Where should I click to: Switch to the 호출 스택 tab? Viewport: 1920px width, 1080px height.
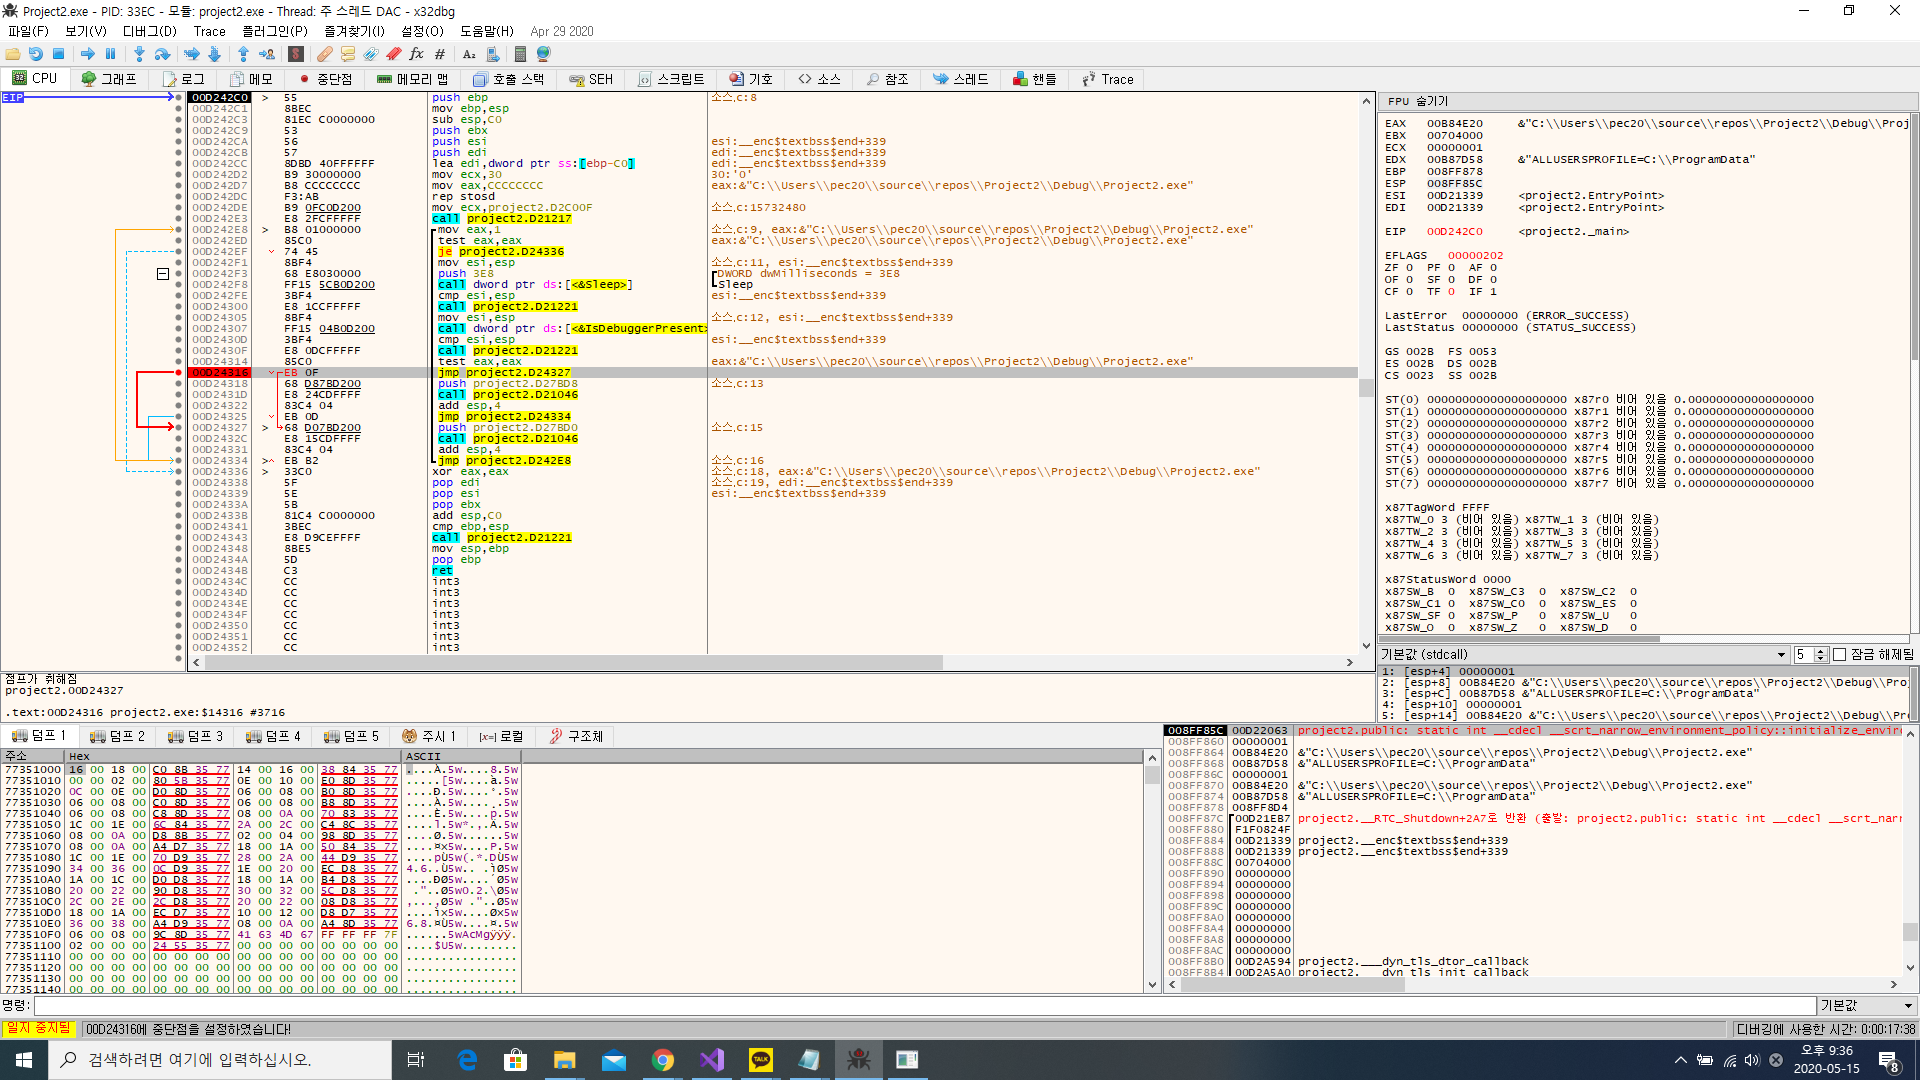tap(509, 79)
